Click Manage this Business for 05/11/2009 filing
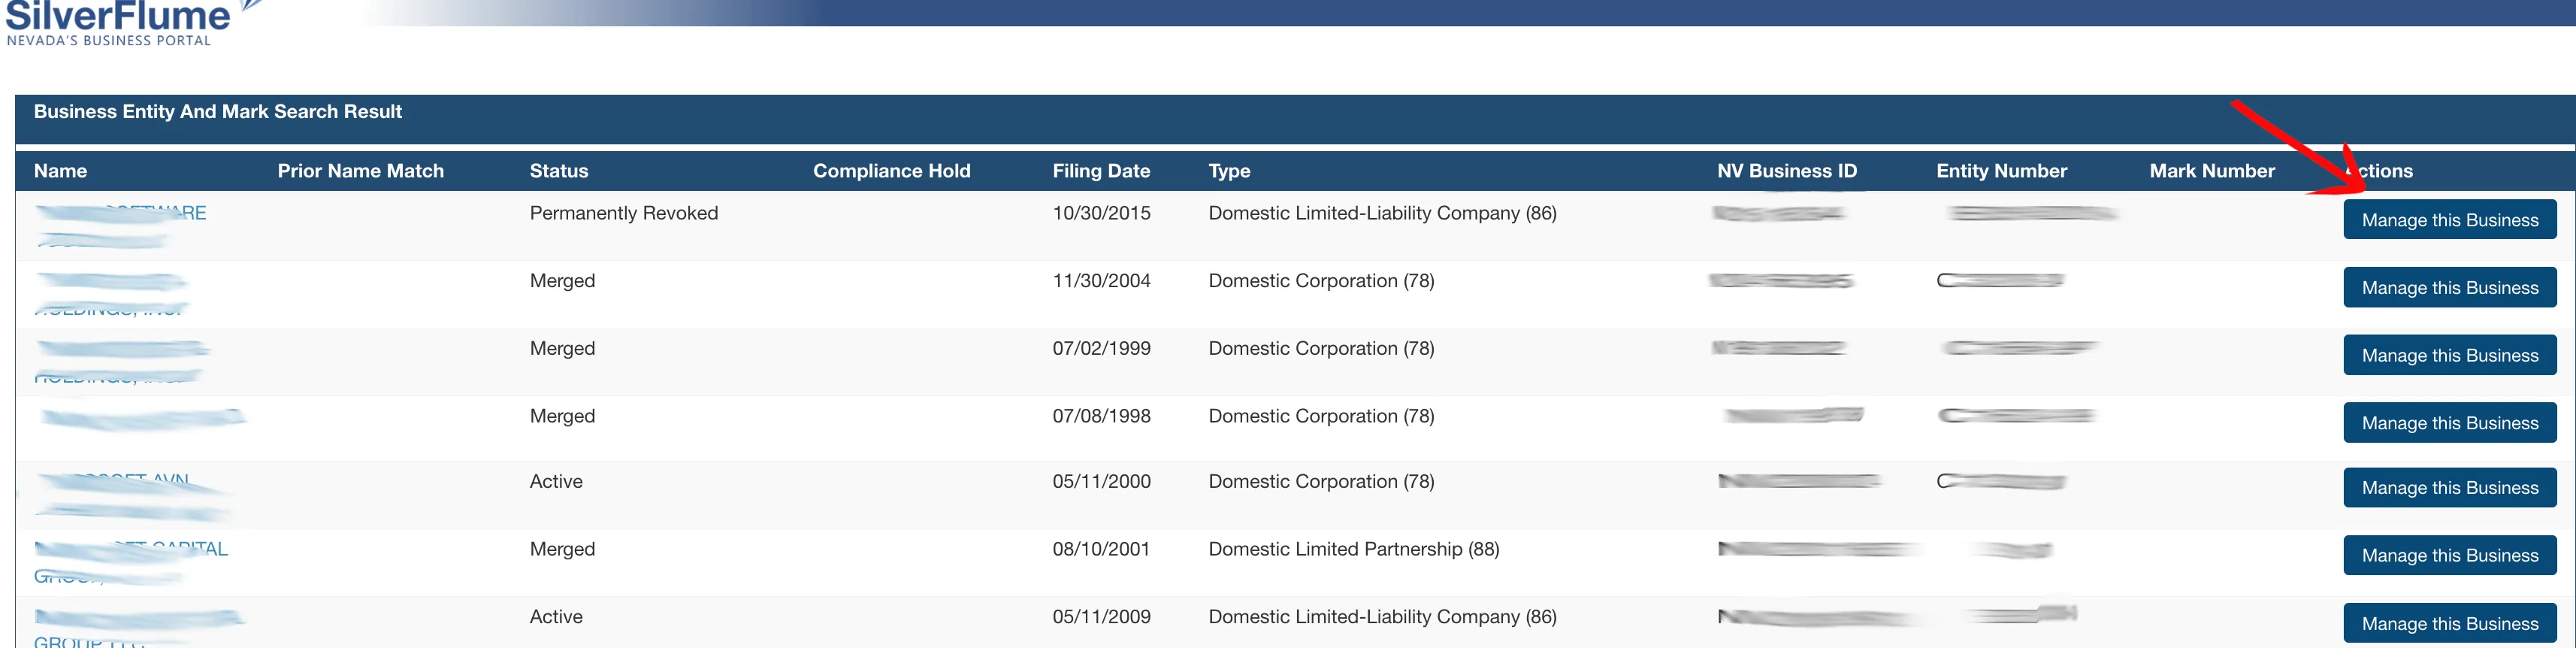Screen dimensions: 2576x648 click(x=2449, y=623)
